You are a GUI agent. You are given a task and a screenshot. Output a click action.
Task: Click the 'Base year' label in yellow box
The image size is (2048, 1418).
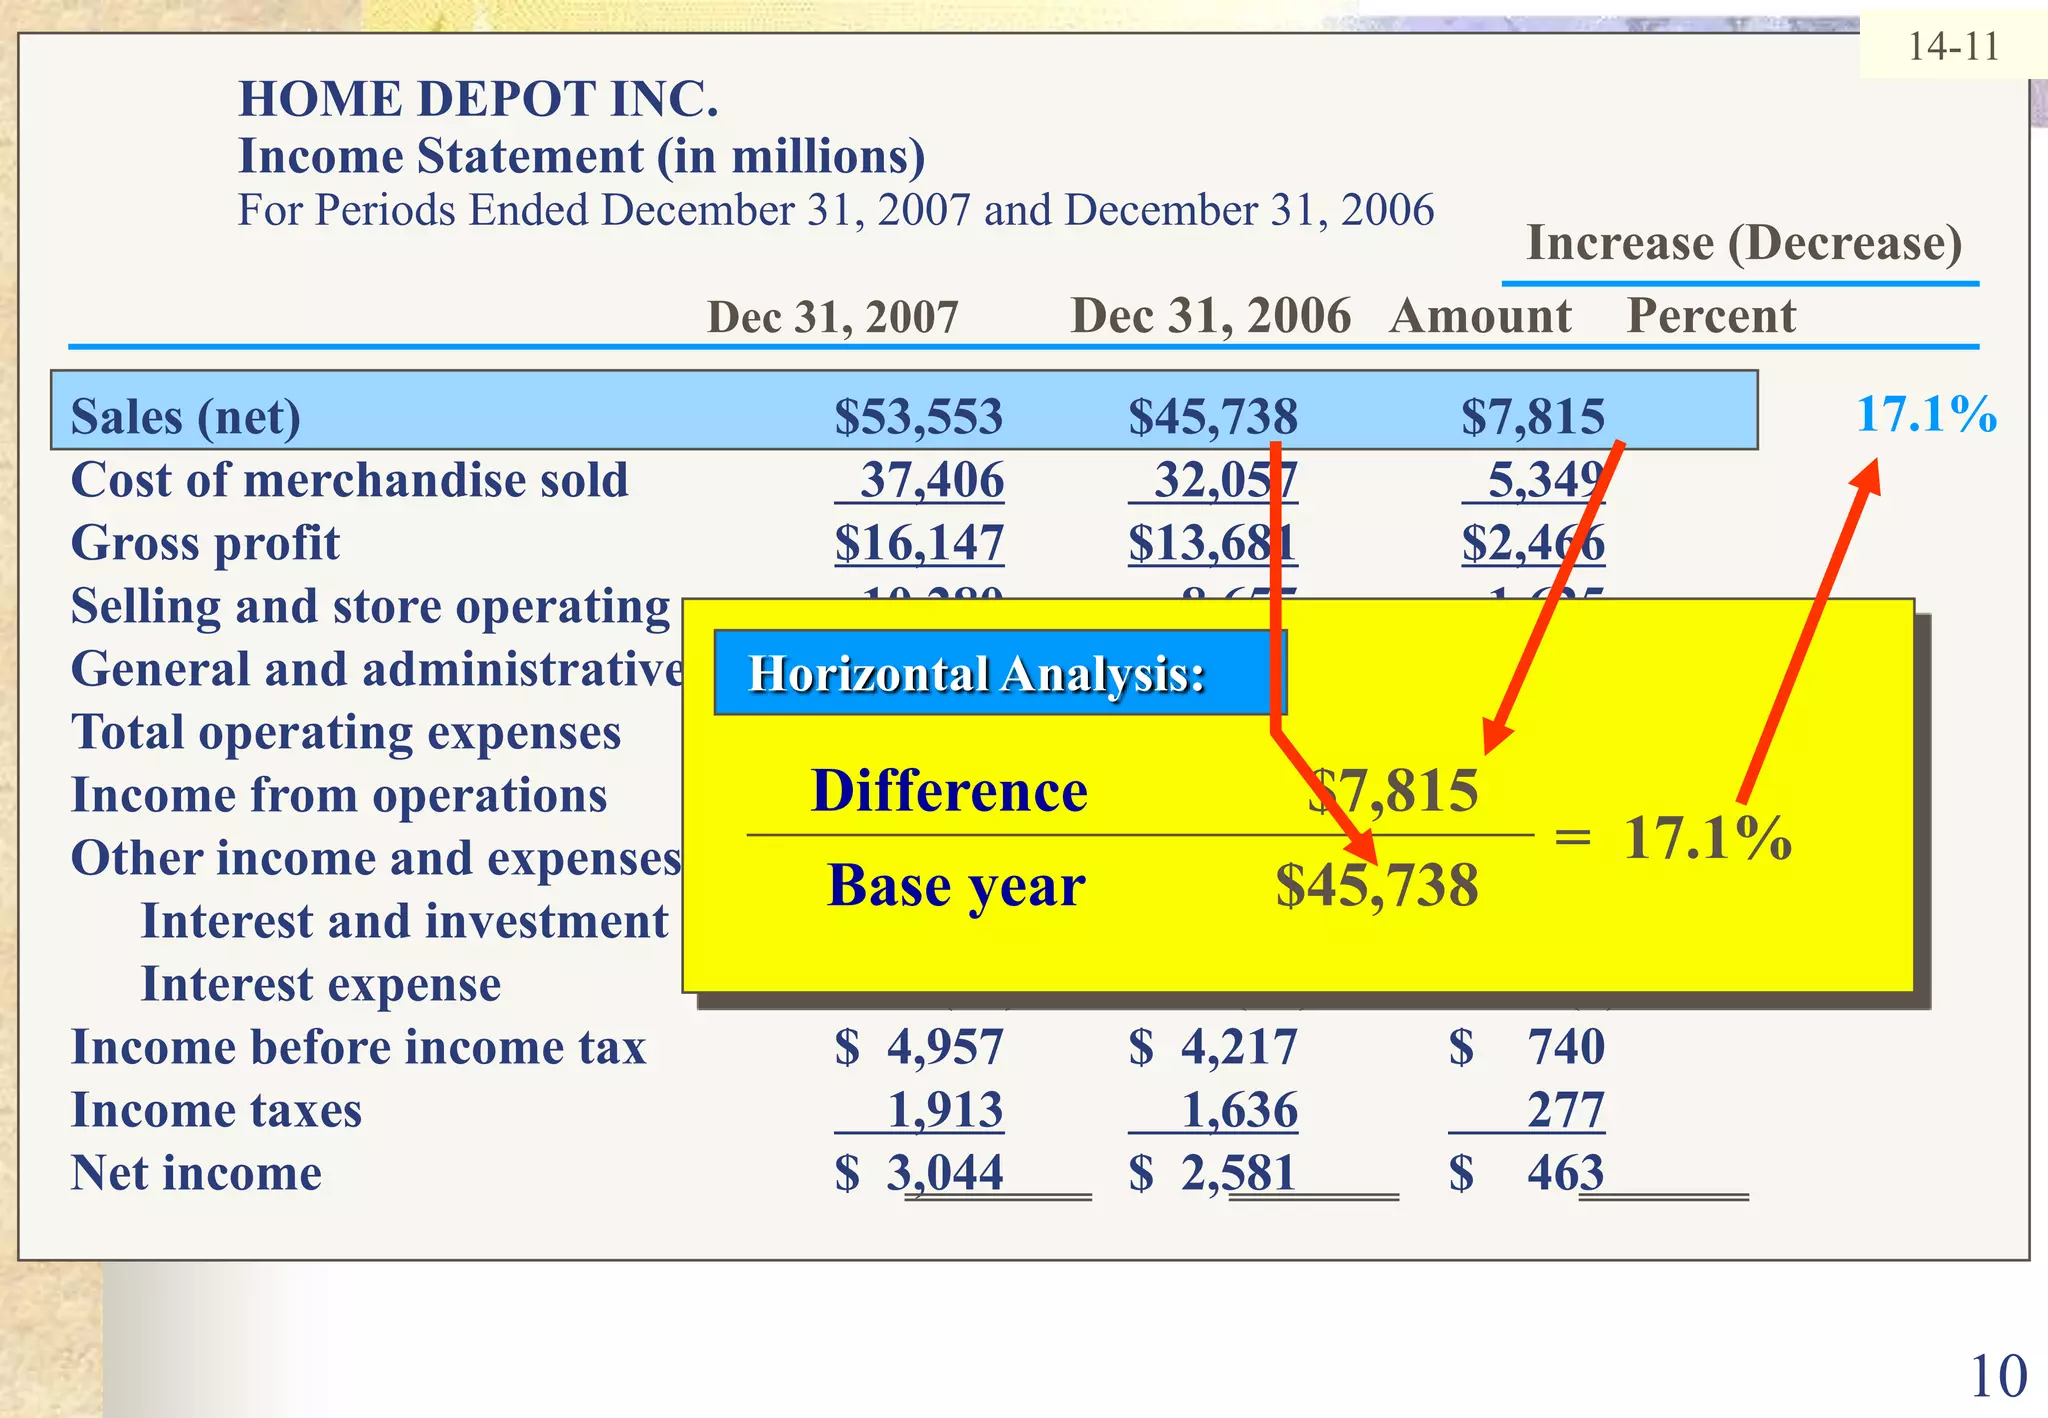click(x=956, y=886)
